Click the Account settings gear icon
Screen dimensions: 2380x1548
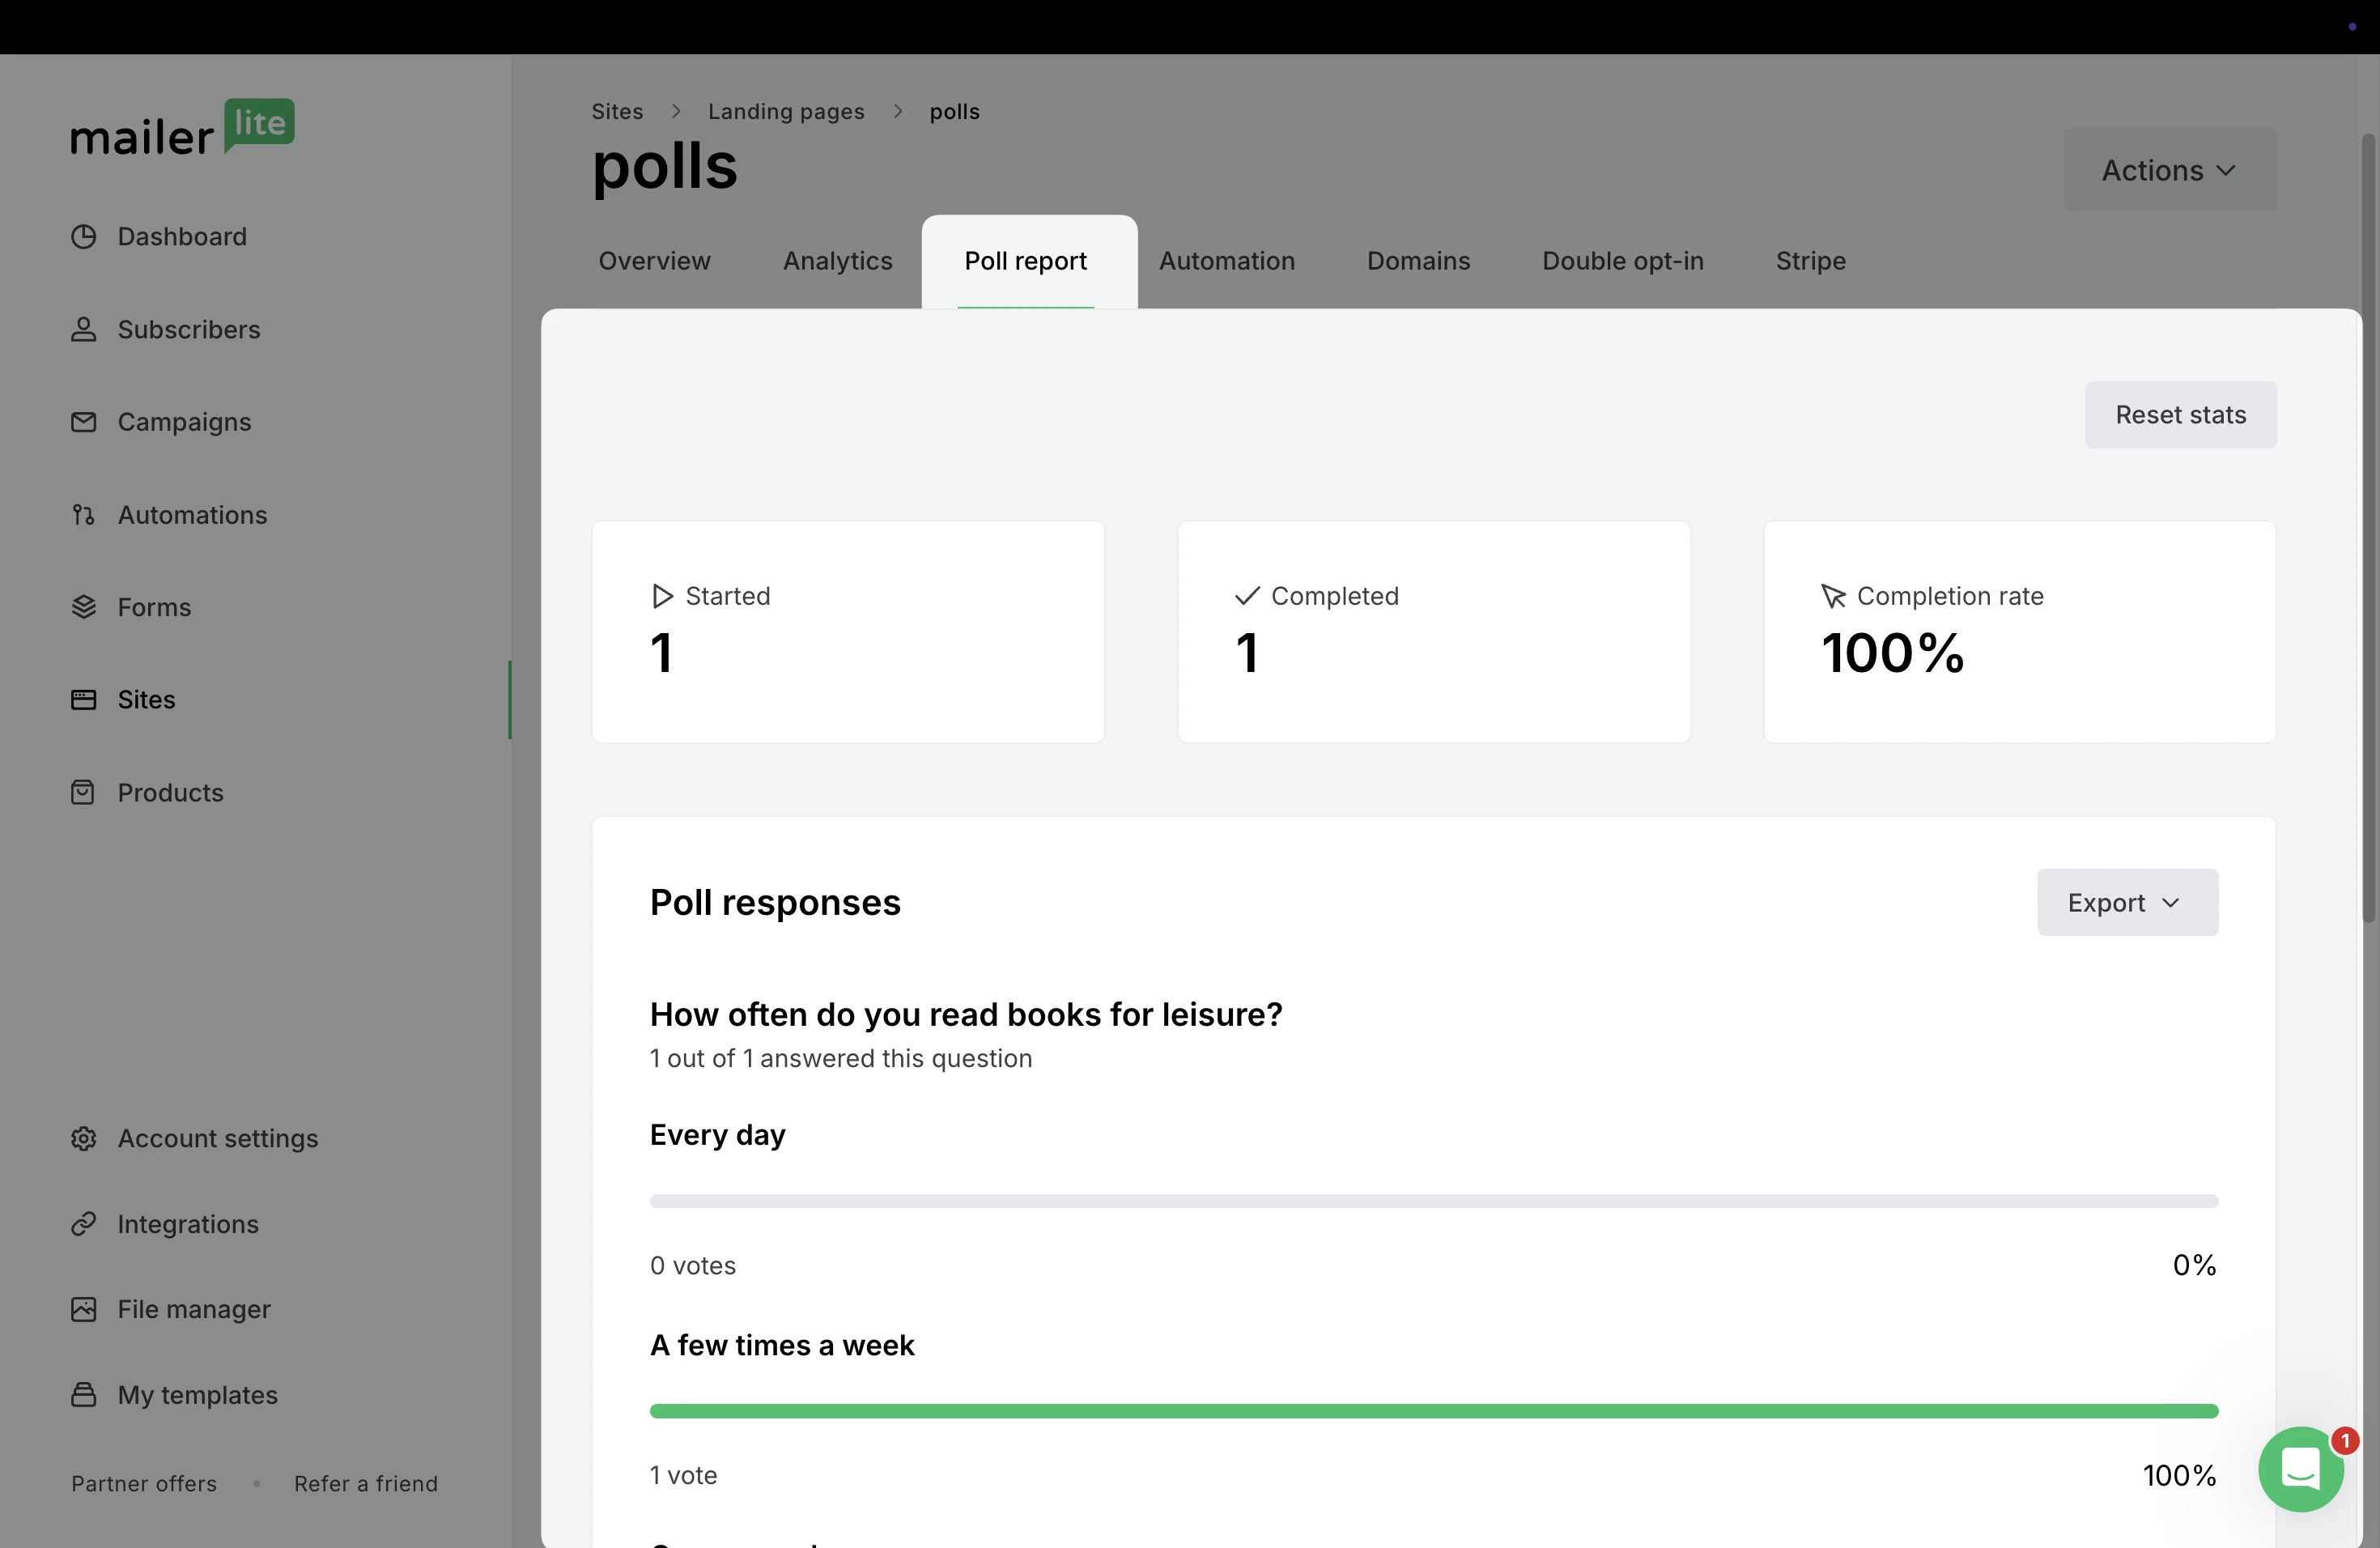coord(84,1139)
